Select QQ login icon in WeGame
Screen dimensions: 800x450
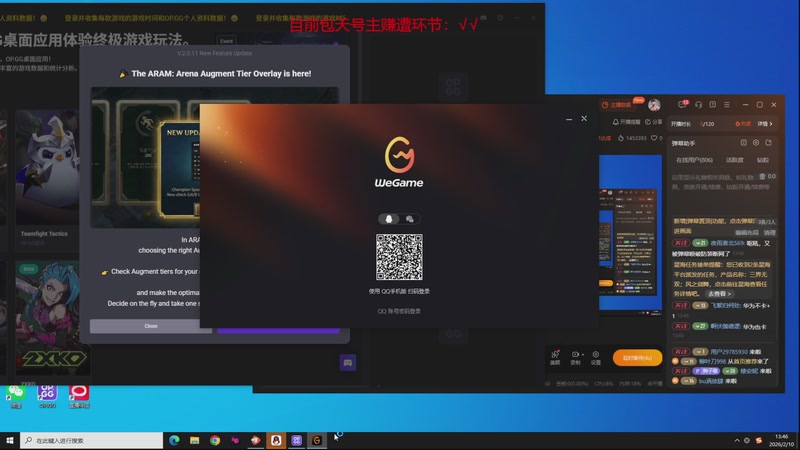coord(389,219)
